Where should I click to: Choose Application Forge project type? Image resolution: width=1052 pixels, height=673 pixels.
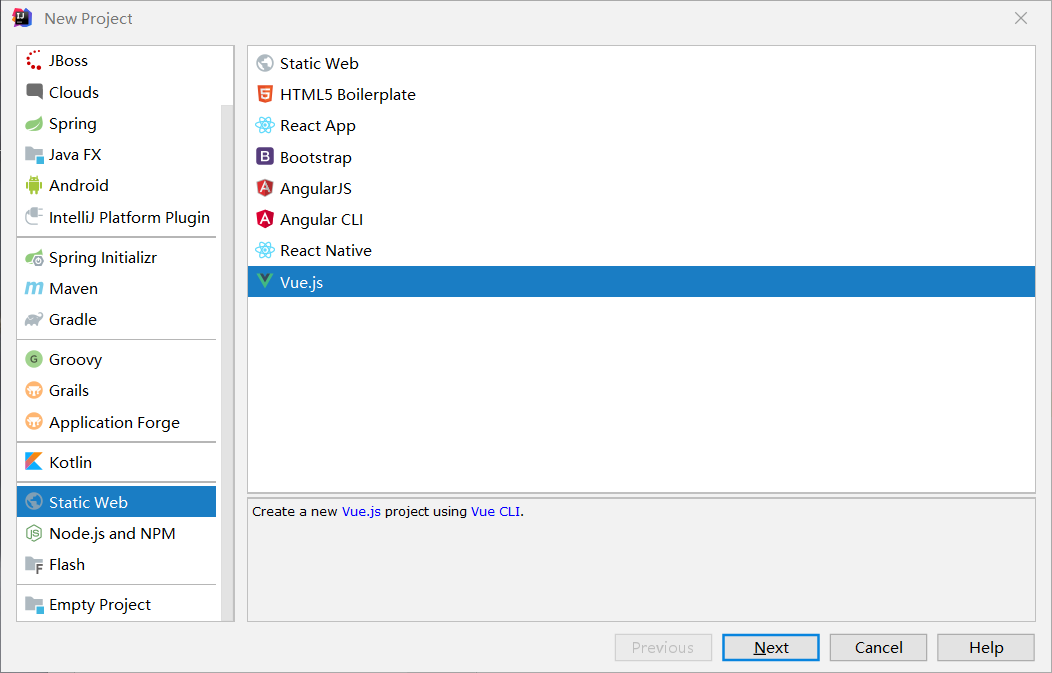118,421
